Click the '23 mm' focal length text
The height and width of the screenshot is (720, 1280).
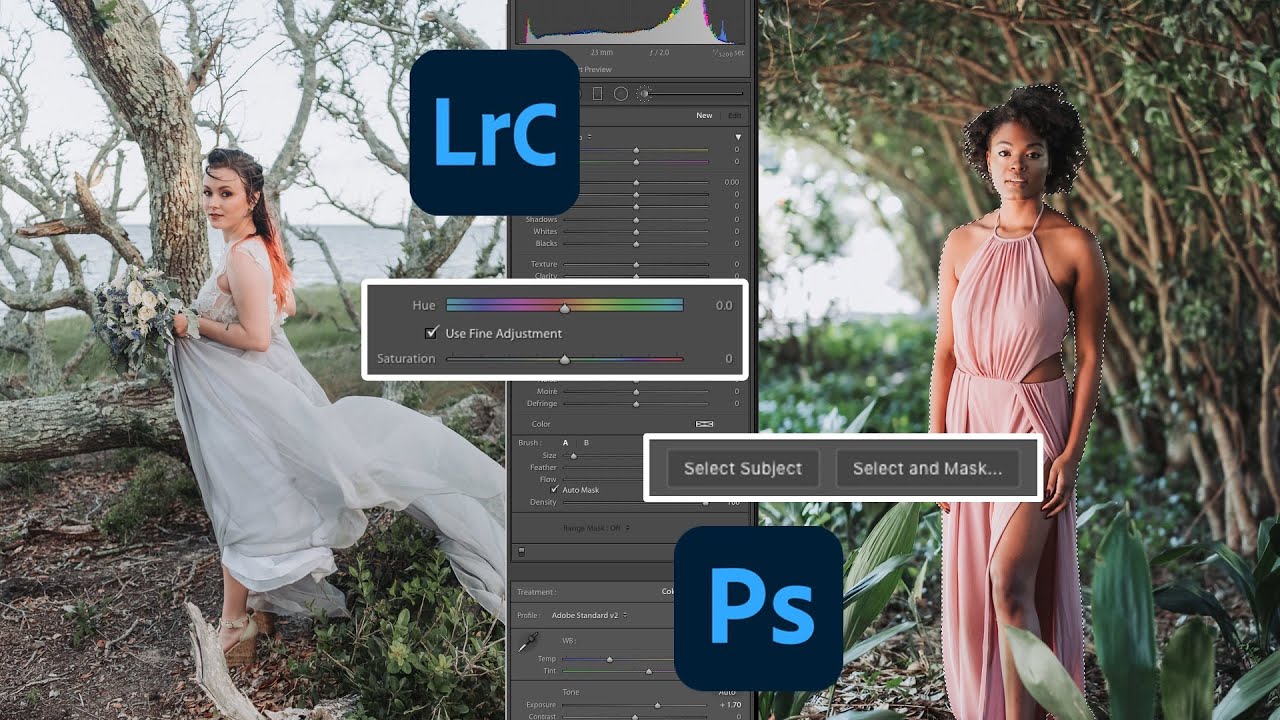tap(601, 52)
